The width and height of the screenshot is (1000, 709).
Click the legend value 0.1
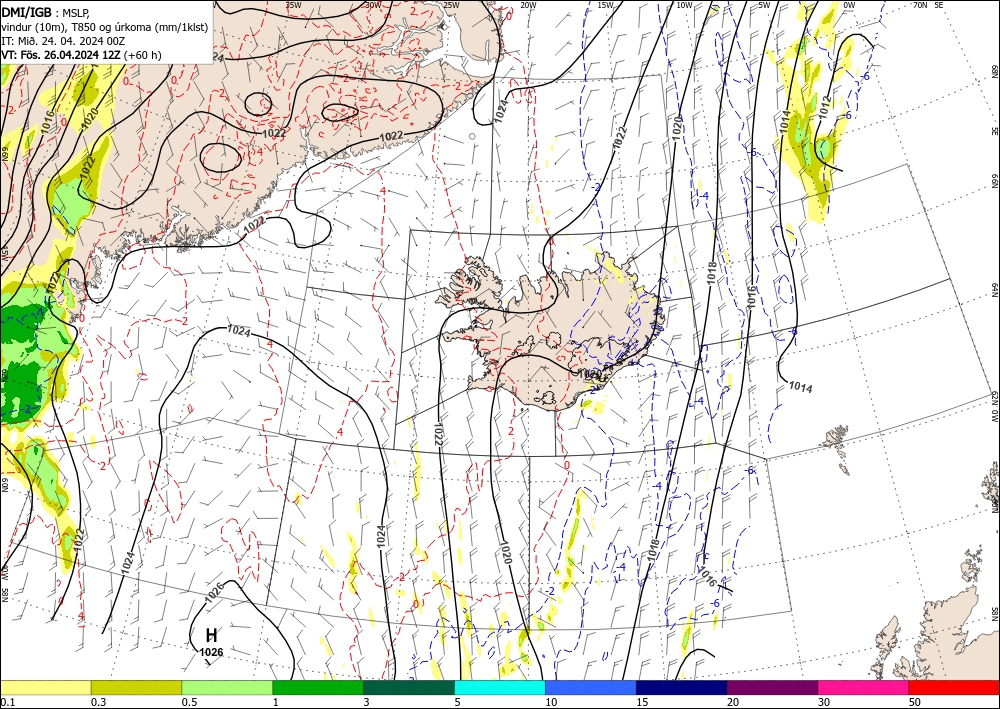8,702
